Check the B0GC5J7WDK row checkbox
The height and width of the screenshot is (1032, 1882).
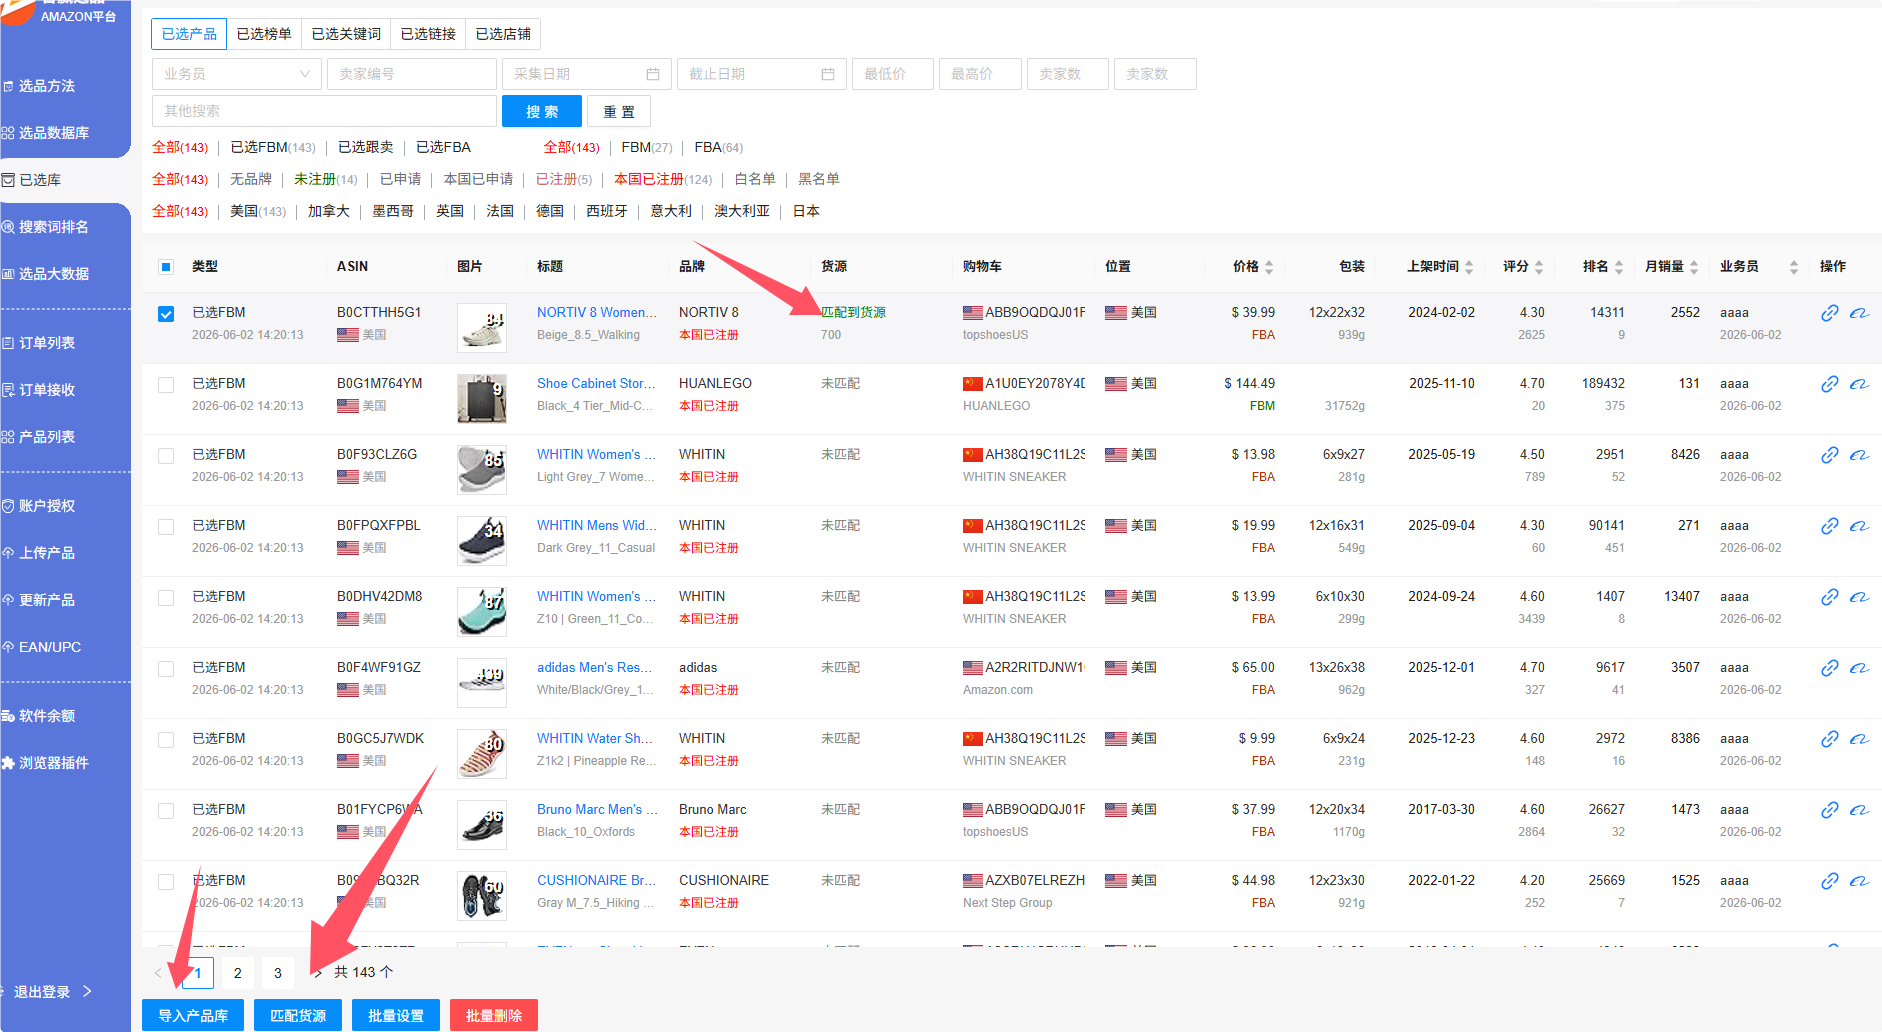pyautogui.click(x=166, y=740)
